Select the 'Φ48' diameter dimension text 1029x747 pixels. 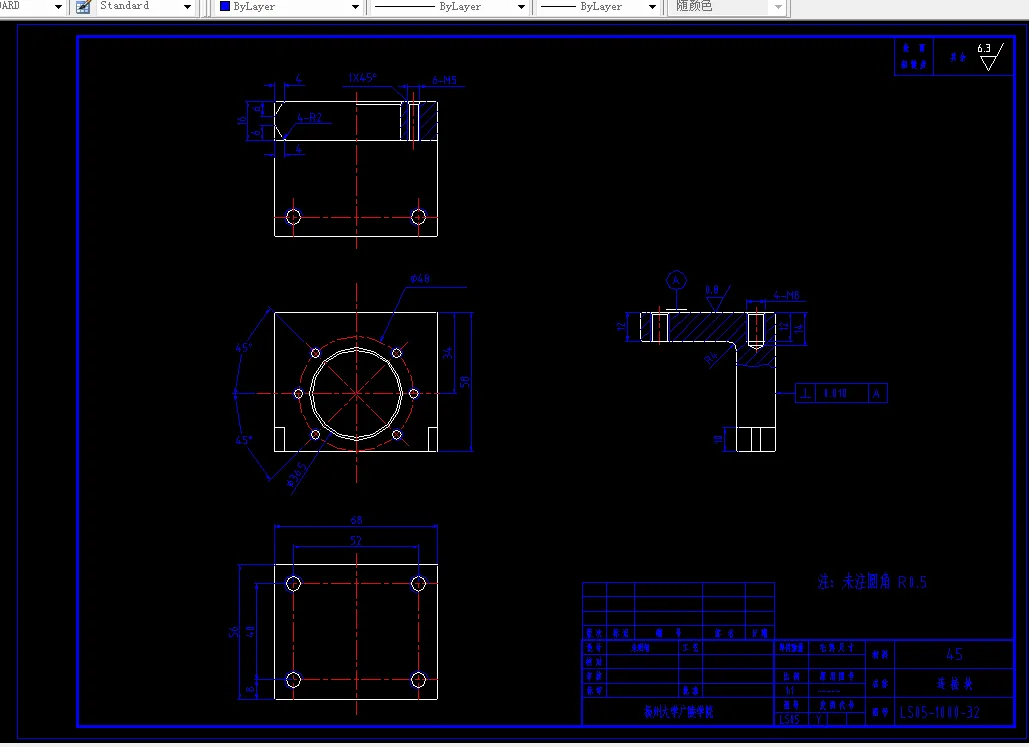[420, 278]
